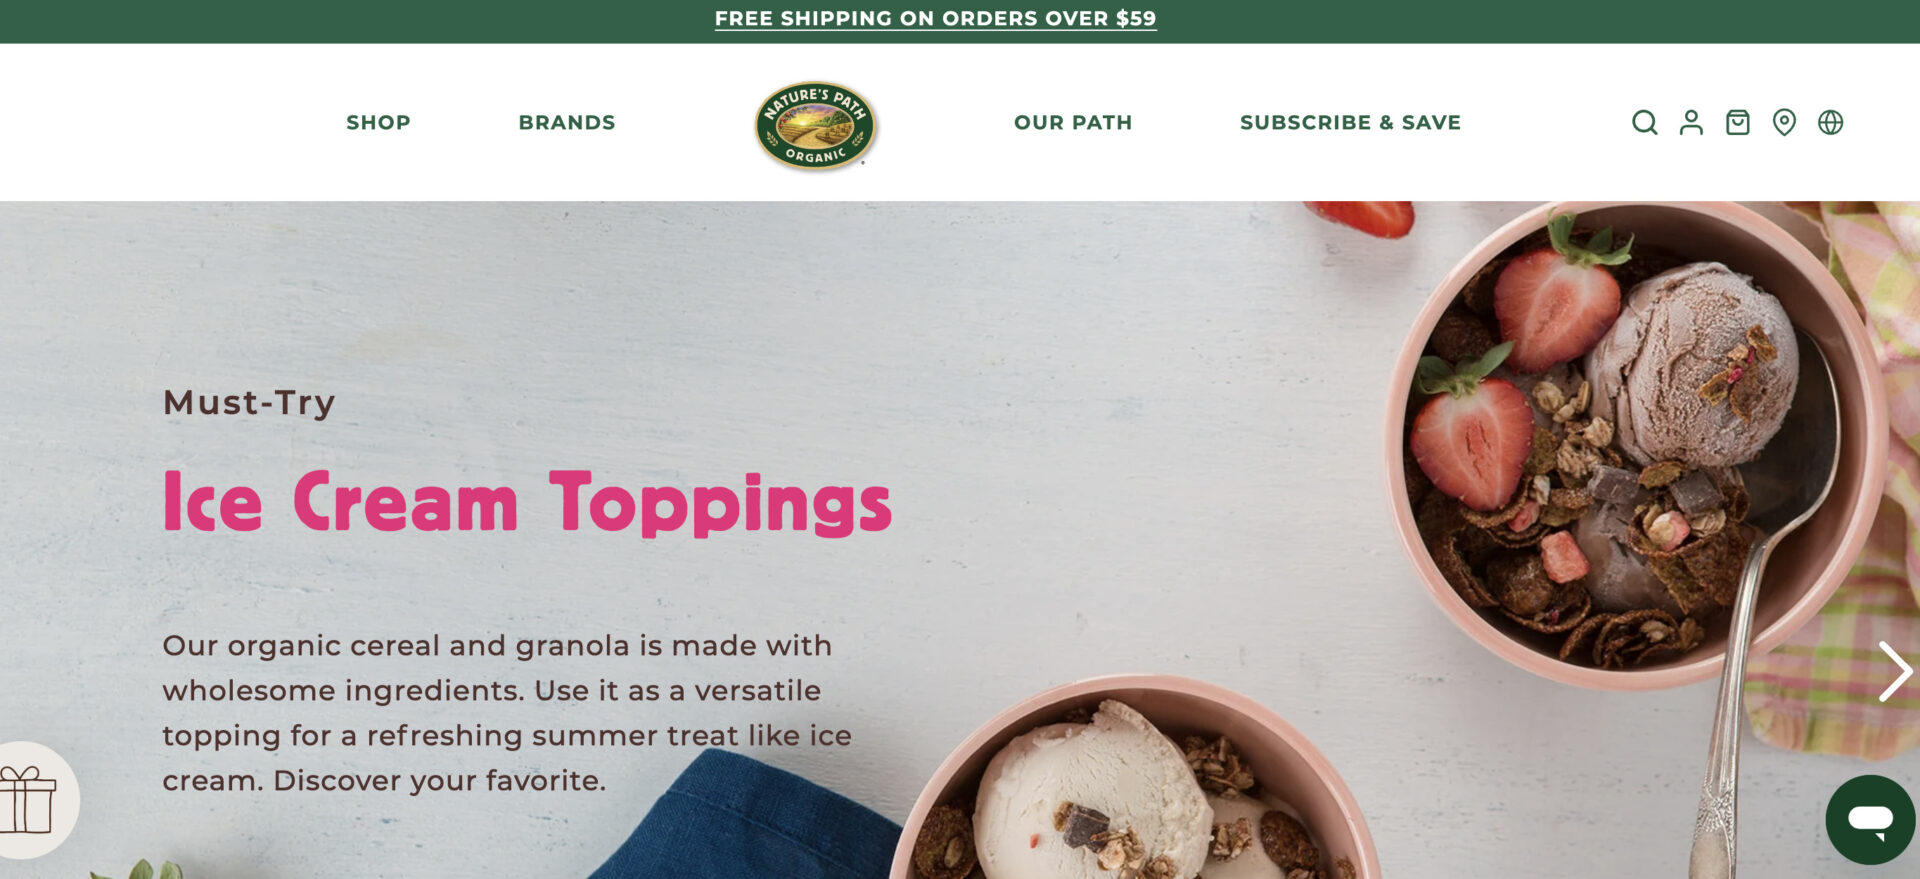Go to SUBSCRIBE & SAVE

(1350, 122)
